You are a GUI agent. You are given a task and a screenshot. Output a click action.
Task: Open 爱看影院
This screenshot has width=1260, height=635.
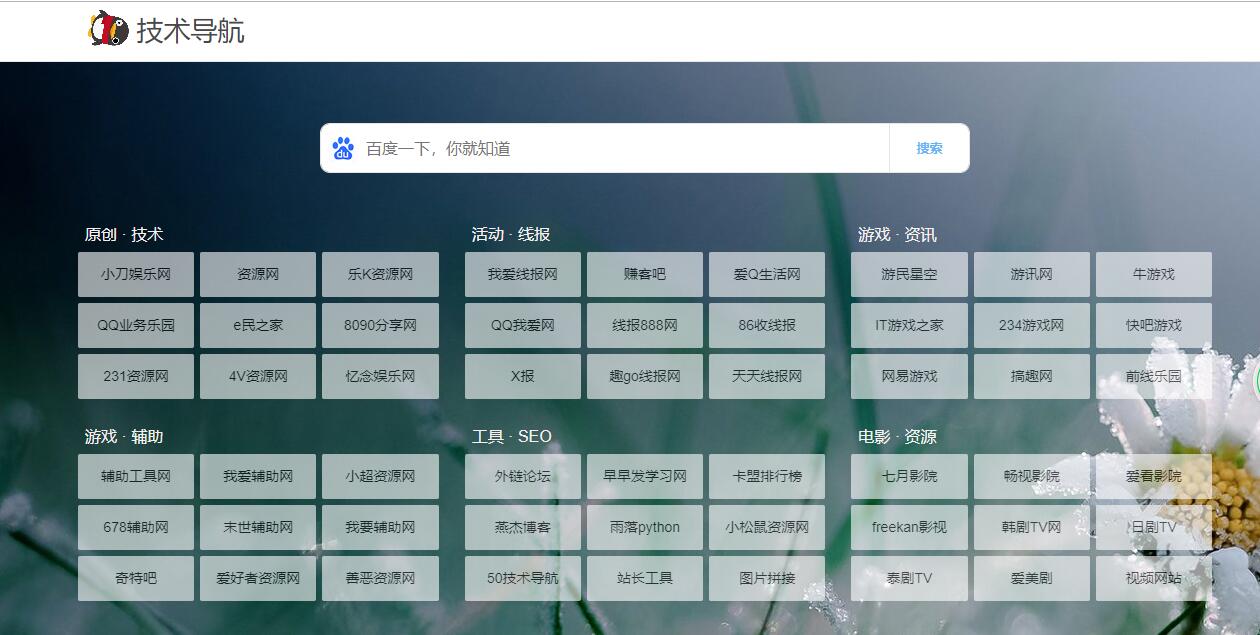1154,476
